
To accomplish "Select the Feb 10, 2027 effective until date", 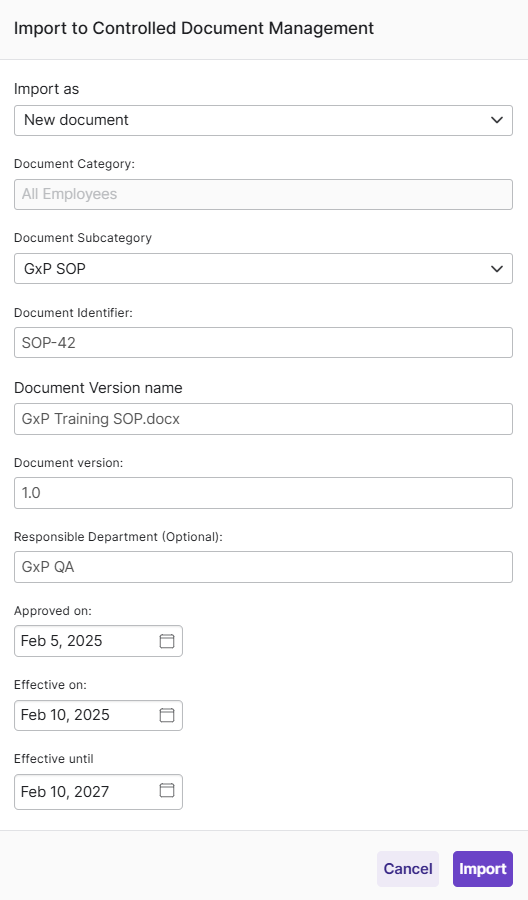I will tap(98, 792).
